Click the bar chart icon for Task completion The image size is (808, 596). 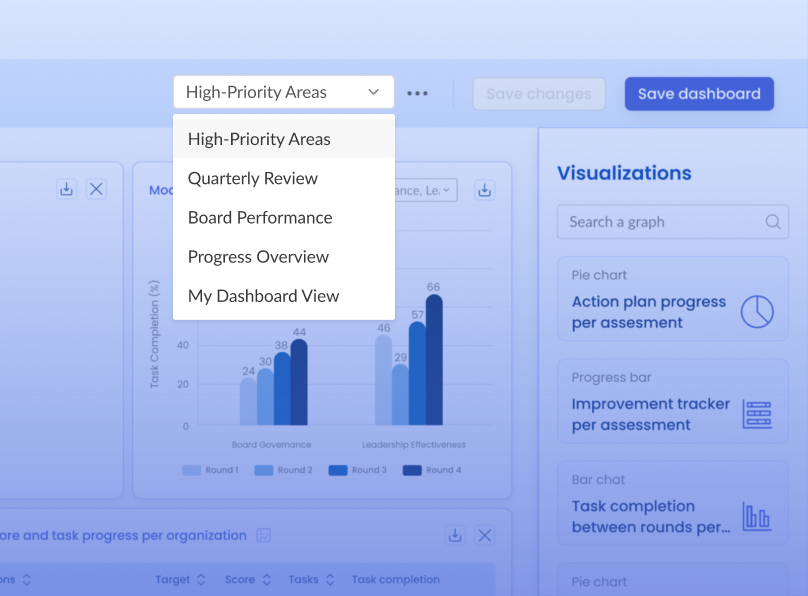757,517
